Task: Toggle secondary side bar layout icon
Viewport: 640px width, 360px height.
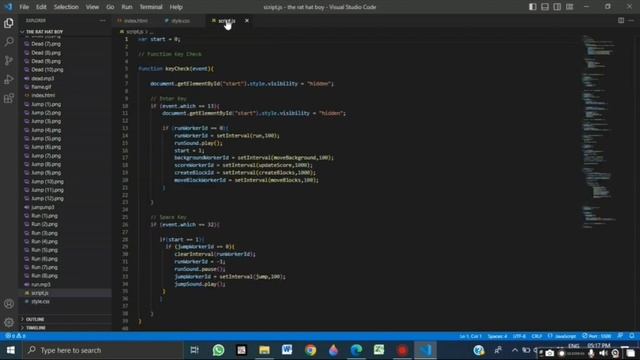Action: pos(557,7)
